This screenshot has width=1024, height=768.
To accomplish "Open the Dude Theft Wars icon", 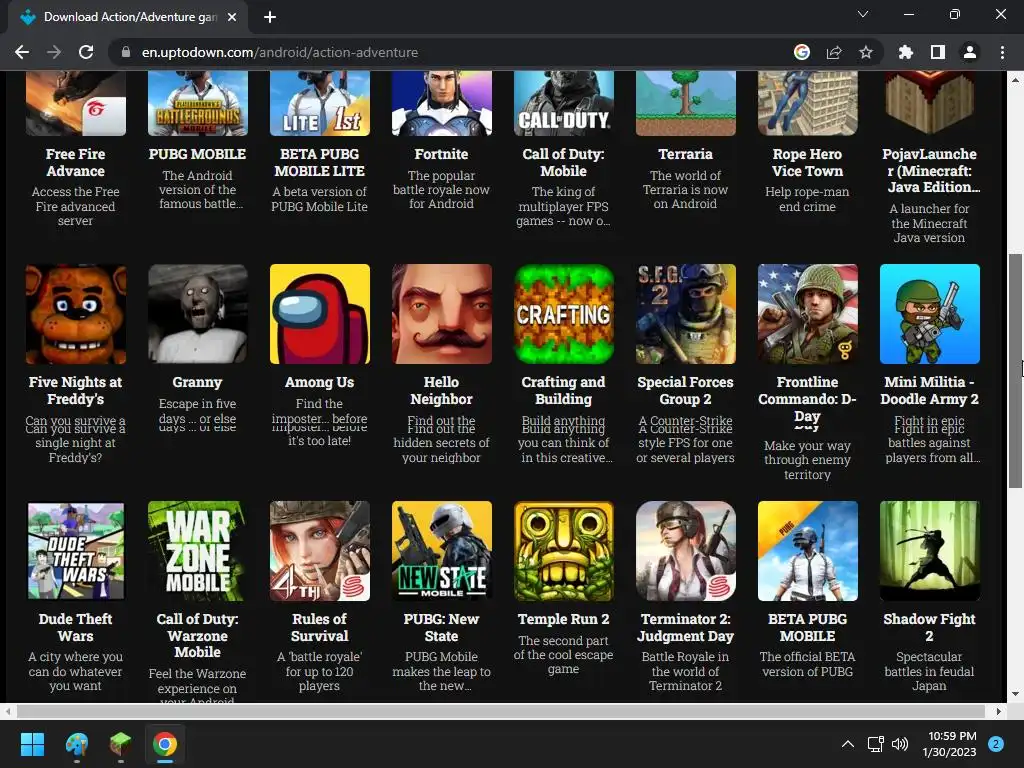I will (76, 551).
